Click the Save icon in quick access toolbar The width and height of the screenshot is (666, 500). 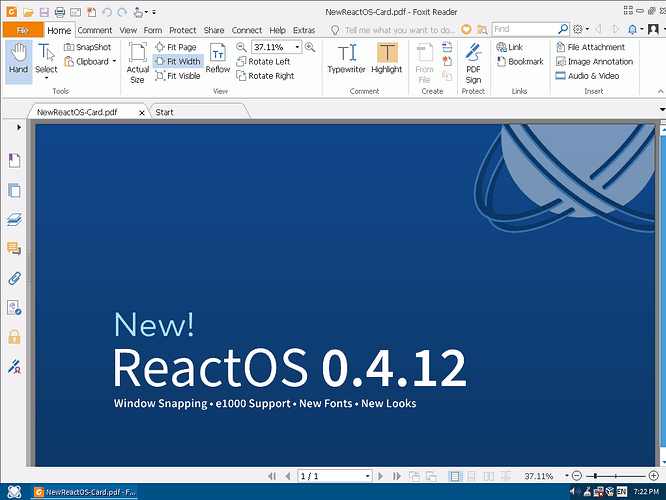click(x=44, y=12)
